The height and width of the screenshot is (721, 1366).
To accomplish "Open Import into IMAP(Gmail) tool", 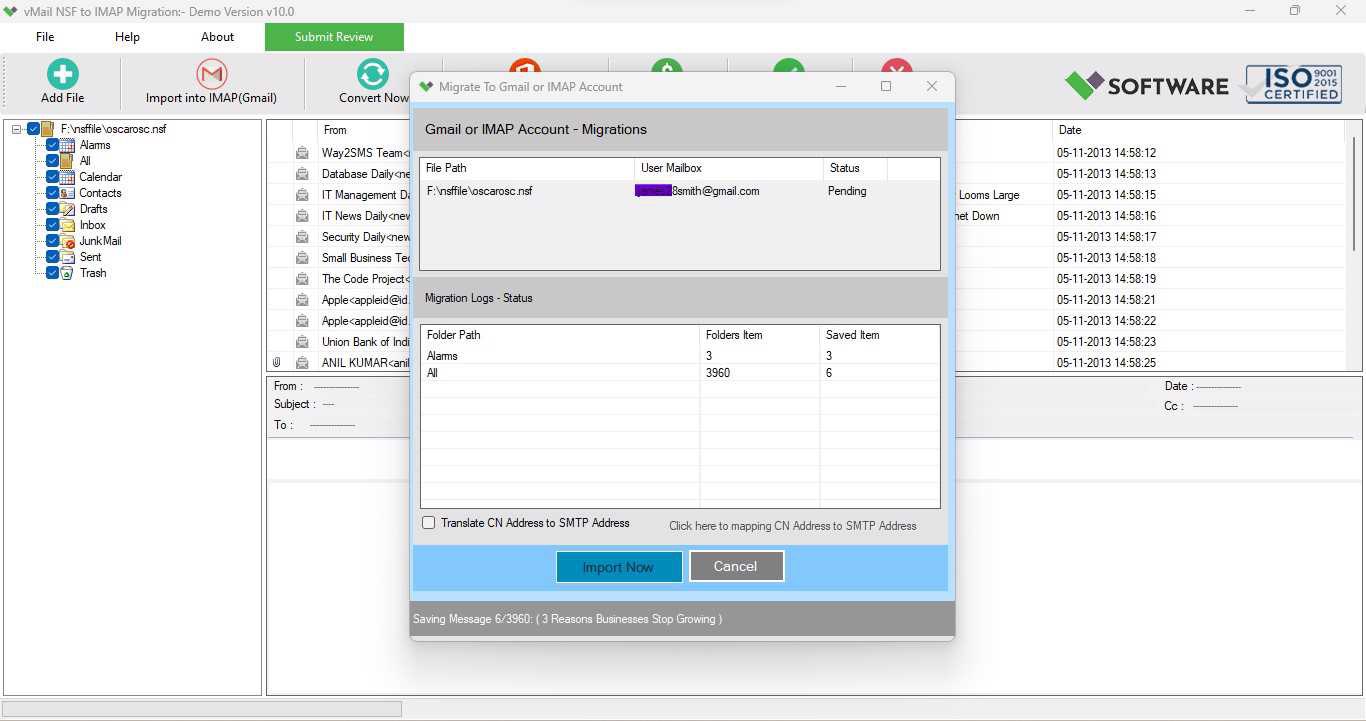I will (x=211, y=82).
